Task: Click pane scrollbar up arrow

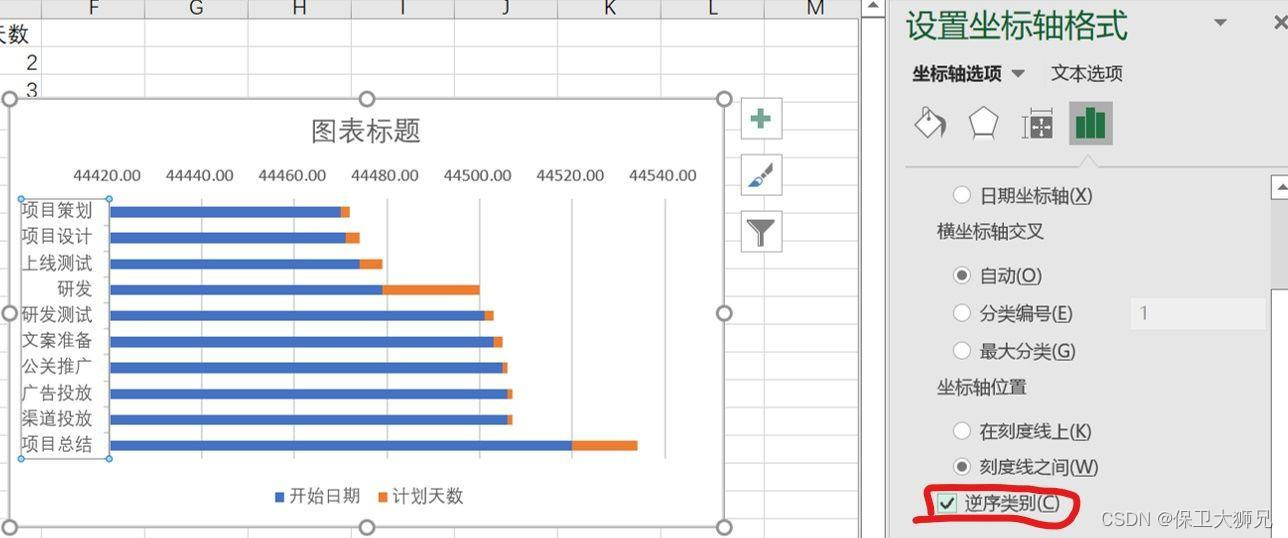Action: (x=1279, y=187)
